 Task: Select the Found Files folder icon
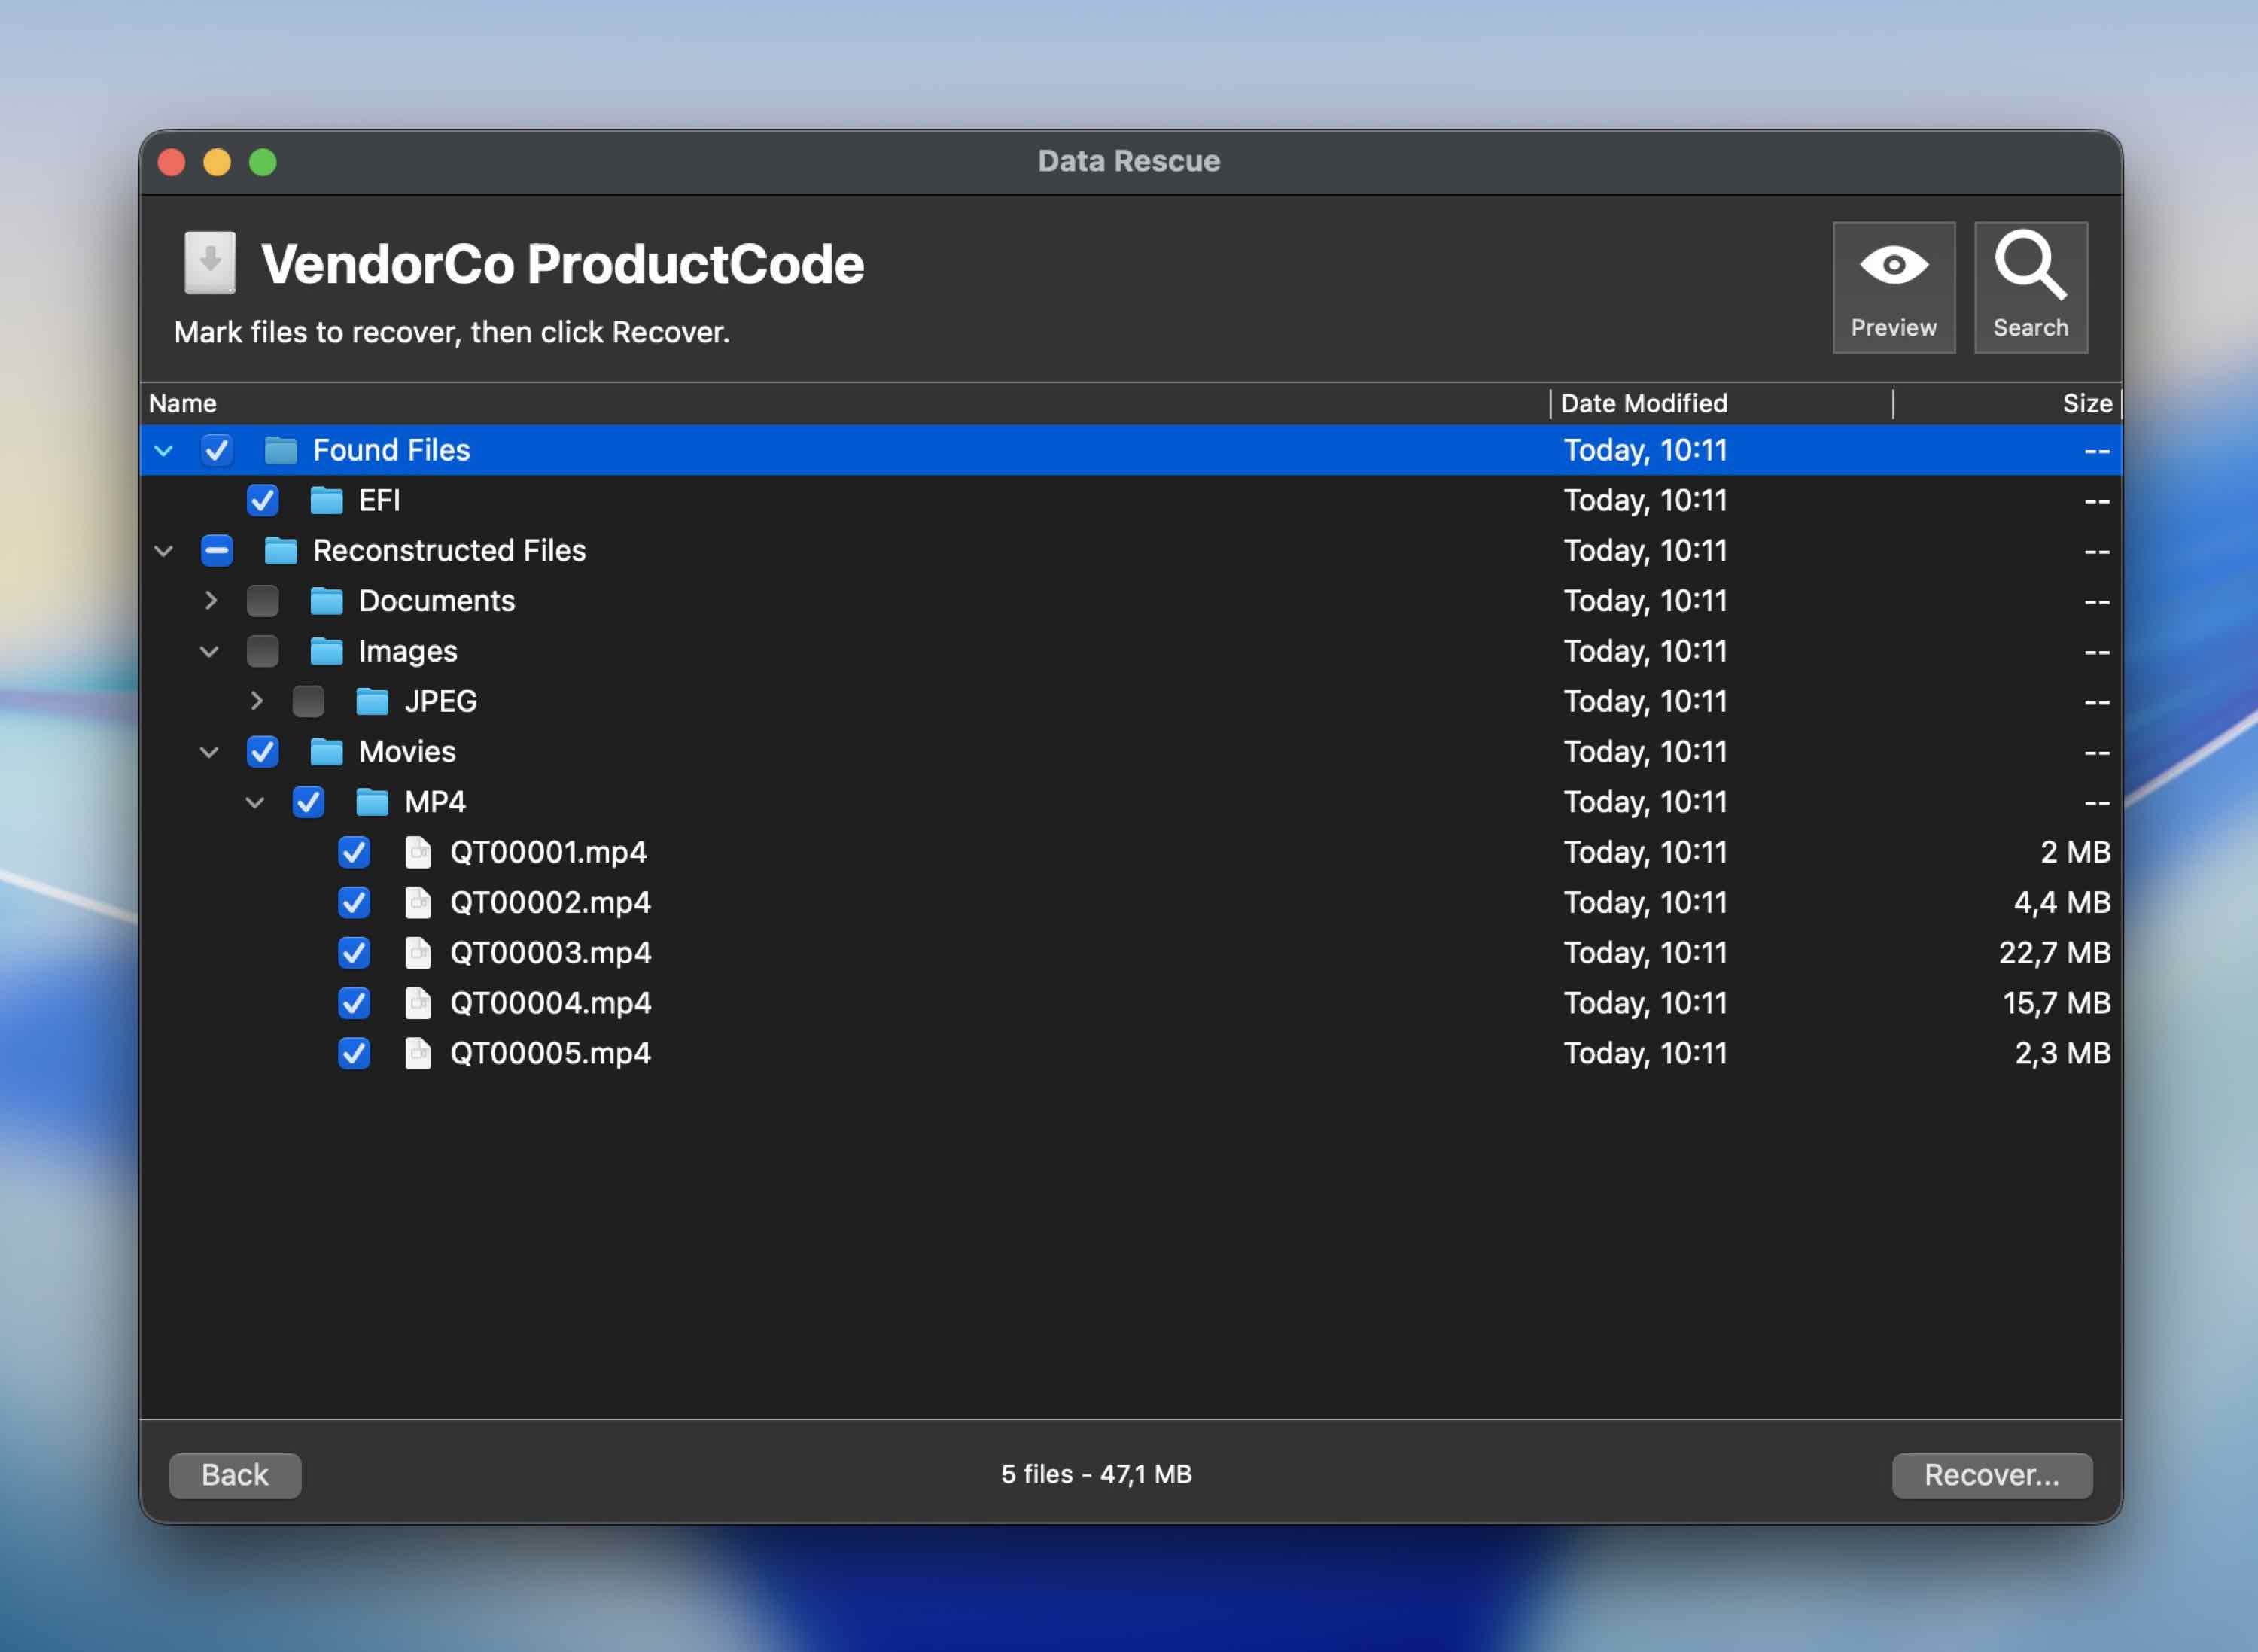tap(281, 450)
